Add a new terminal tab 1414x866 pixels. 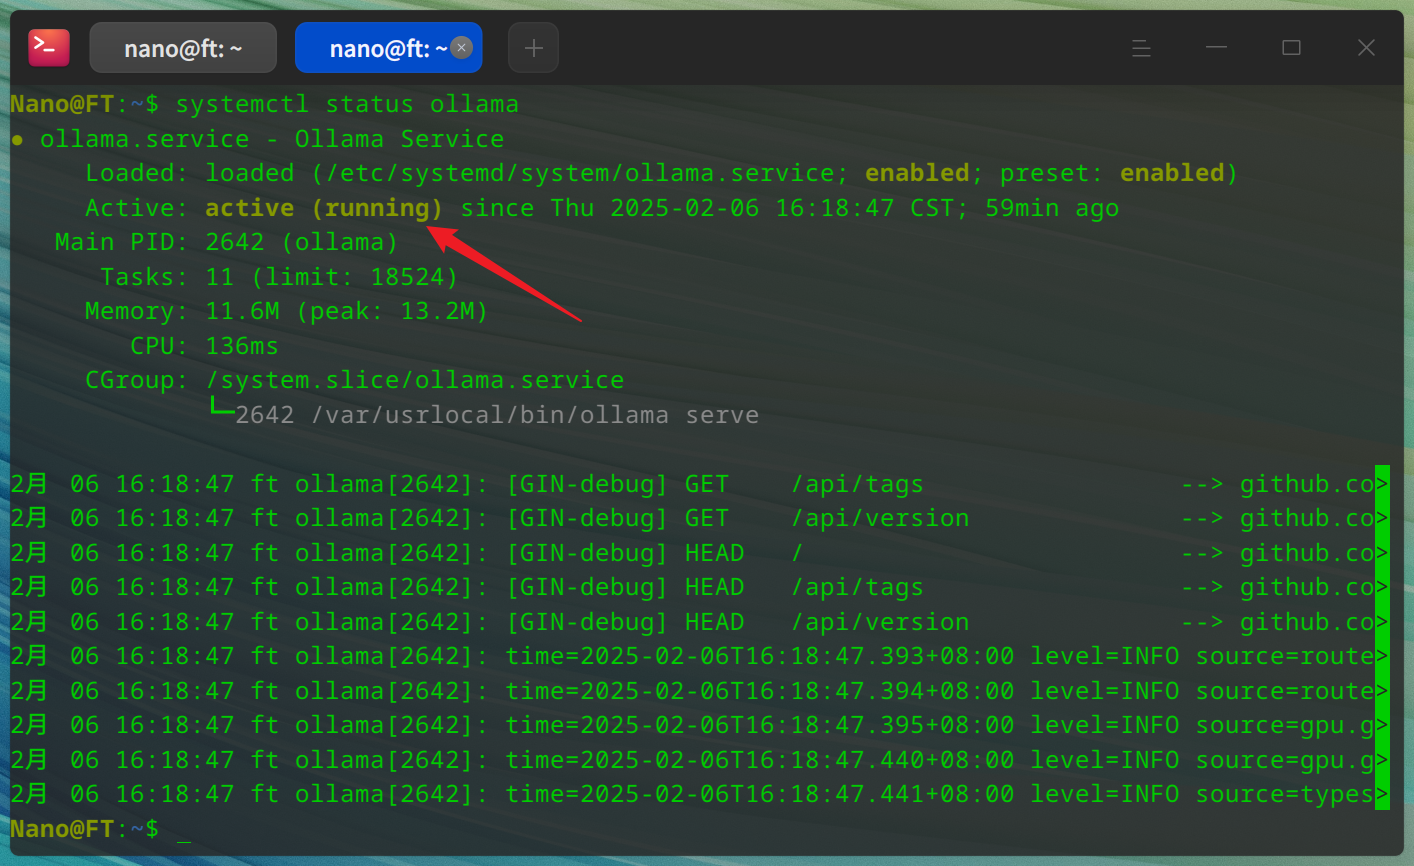(x=533, y=48)
